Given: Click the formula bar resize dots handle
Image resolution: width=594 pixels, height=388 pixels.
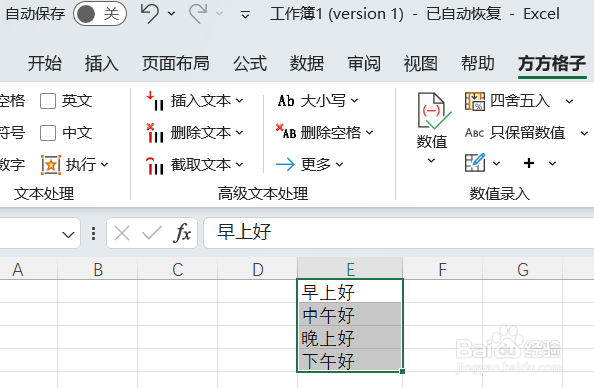Looking at the screenshot, I should coord(94,233).
